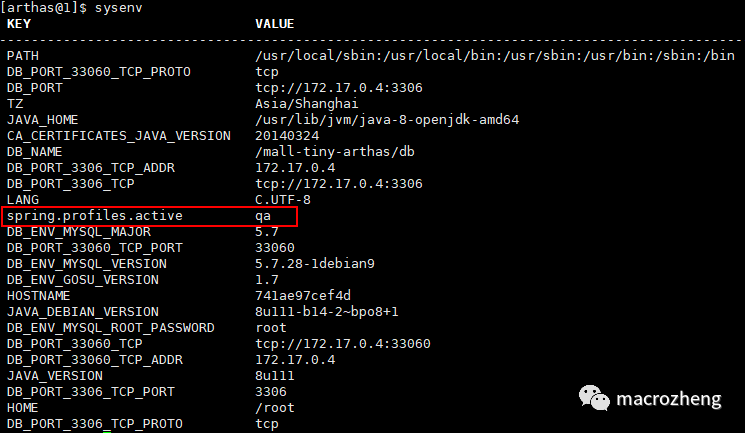Image resolution: width=745 pixels, height=433 pixels.
Task: Click the 8u111-b14-2~bpo8+1 value
Action: point(327,312)
